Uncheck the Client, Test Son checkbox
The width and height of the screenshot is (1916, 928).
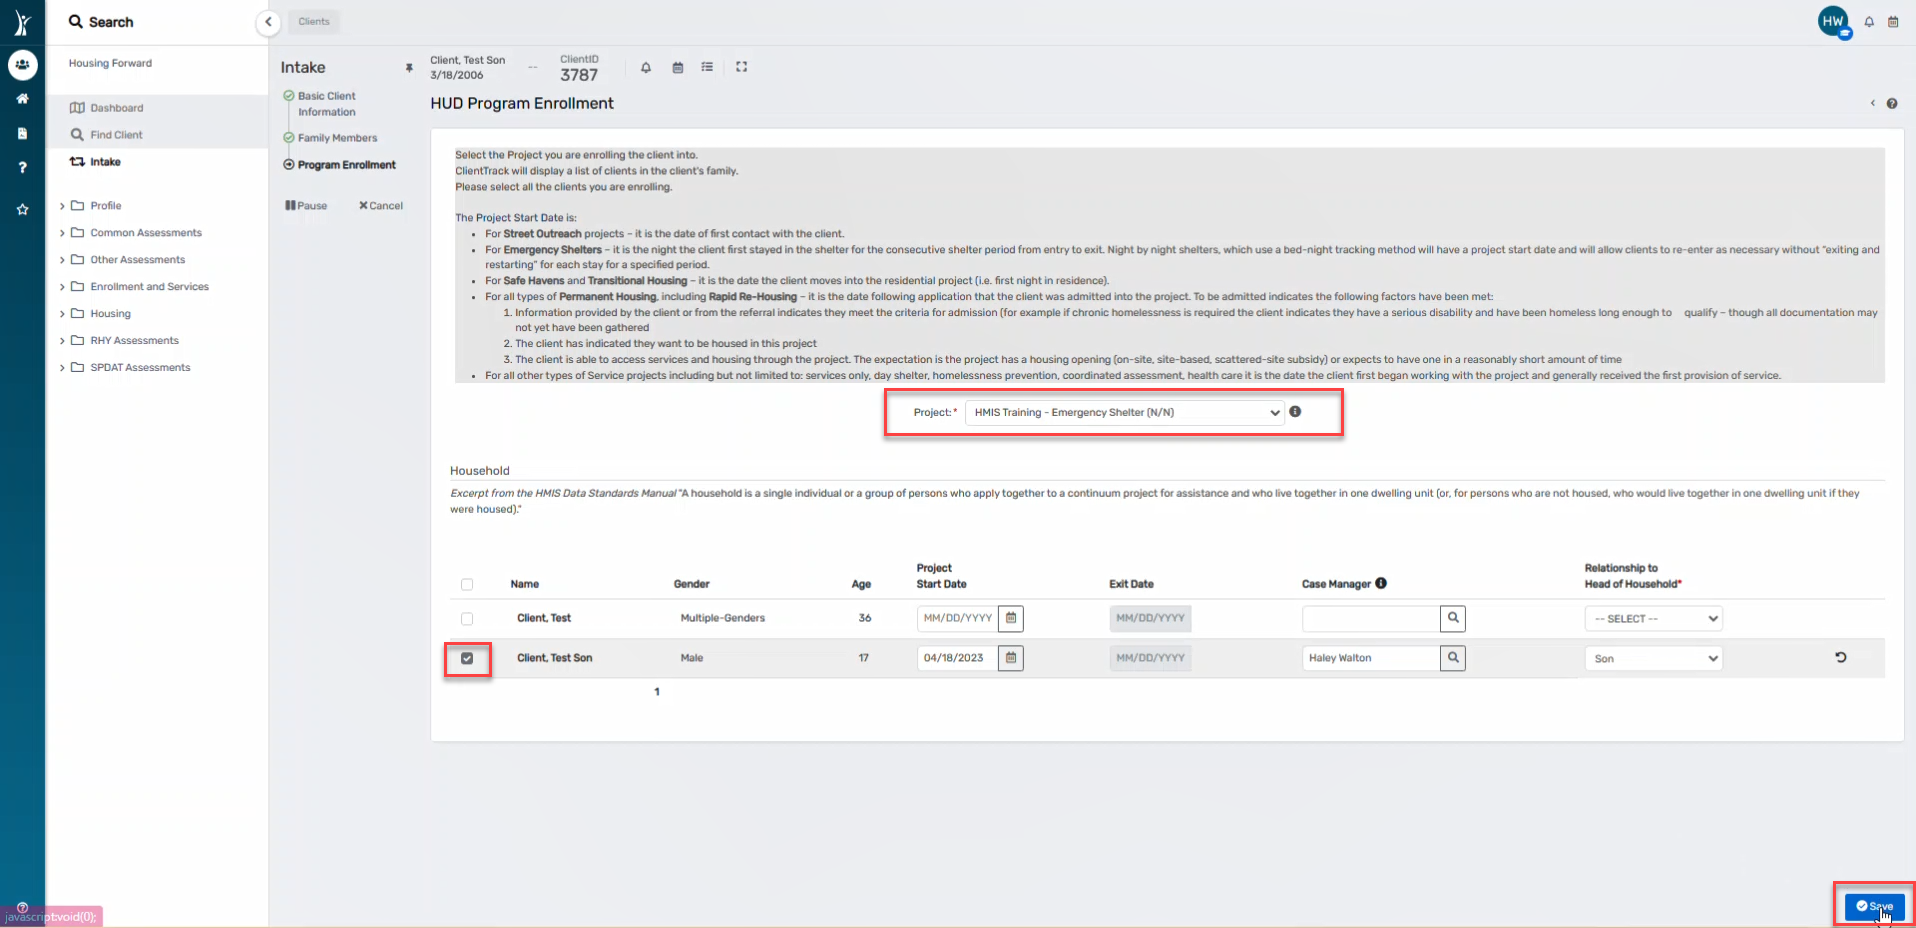point(467,658)
